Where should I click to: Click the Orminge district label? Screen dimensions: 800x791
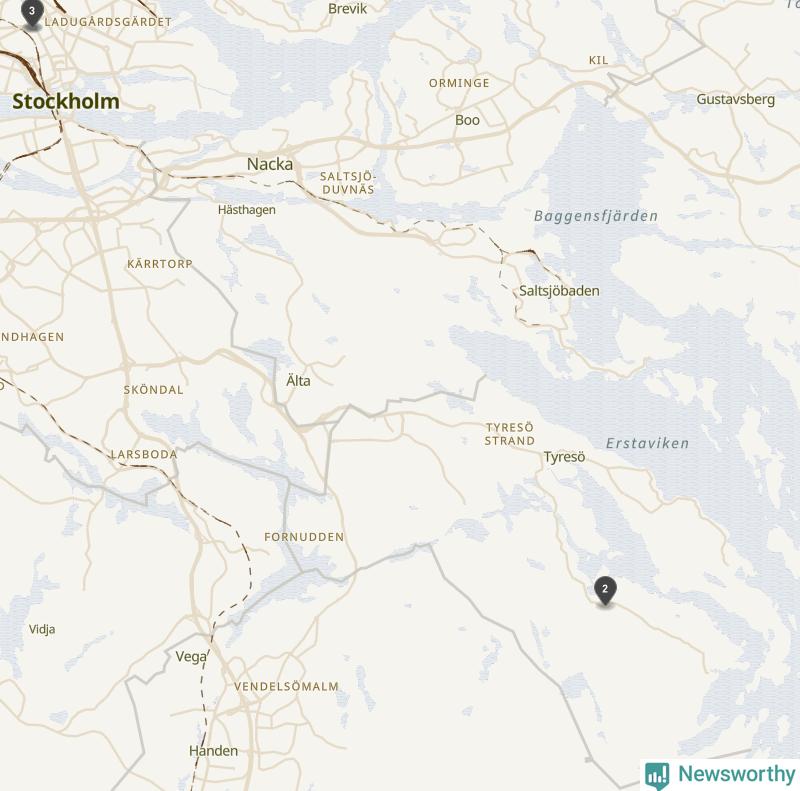[459, 83]
